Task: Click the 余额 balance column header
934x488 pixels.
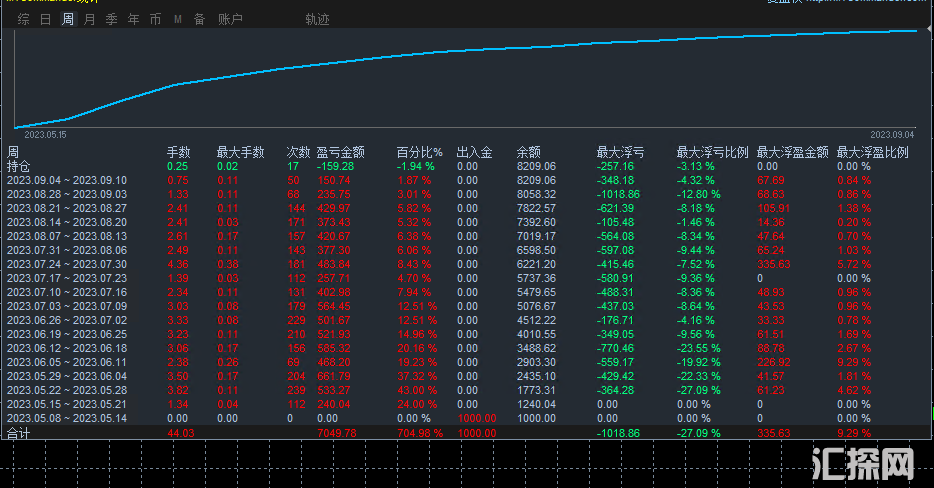Action: click(x=528, y=153)
